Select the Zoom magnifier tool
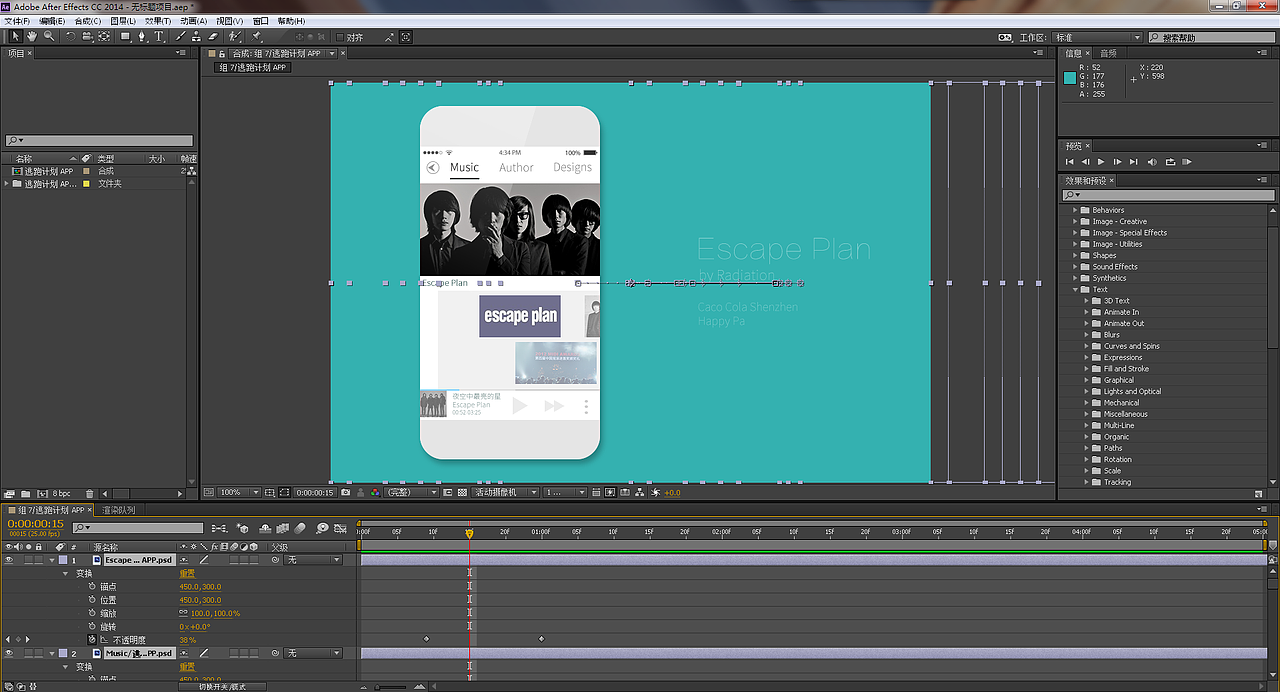Viewport: 1280px width, 692px height. [48, 37]
